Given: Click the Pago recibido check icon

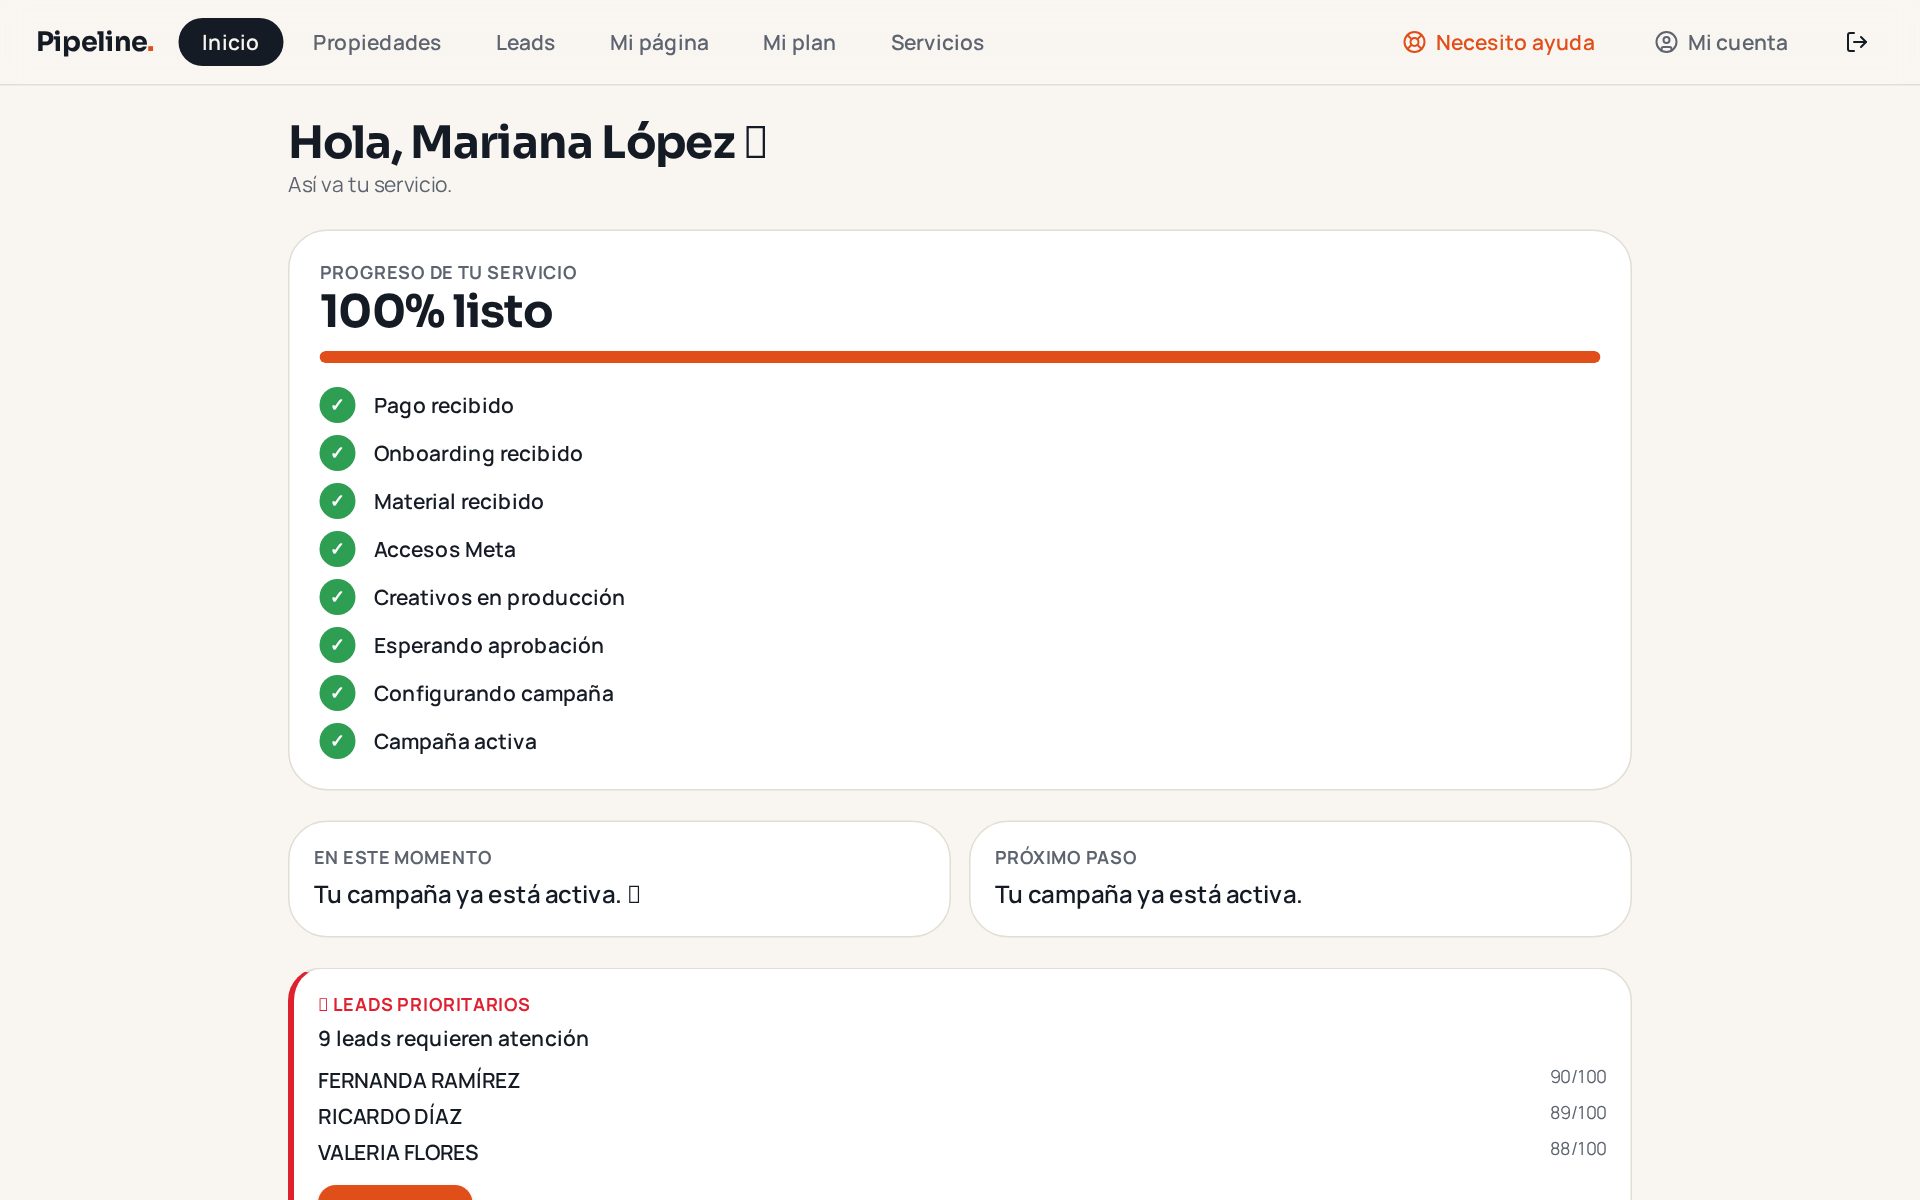Looking at the screenshot, I should pyautogui.click(x=337, y=405).
